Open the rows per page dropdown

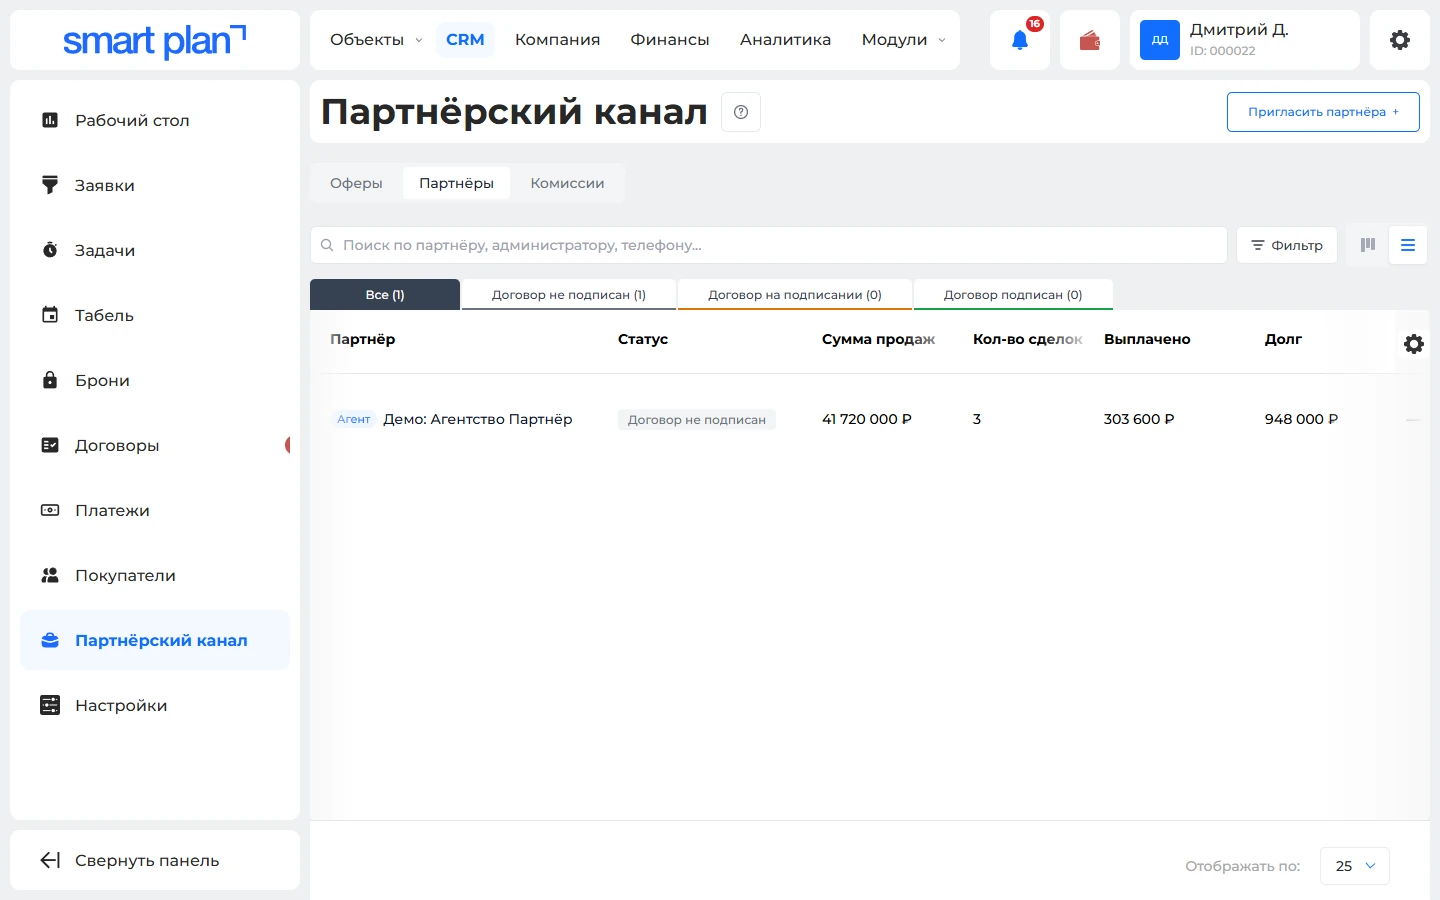(1355, 866)
